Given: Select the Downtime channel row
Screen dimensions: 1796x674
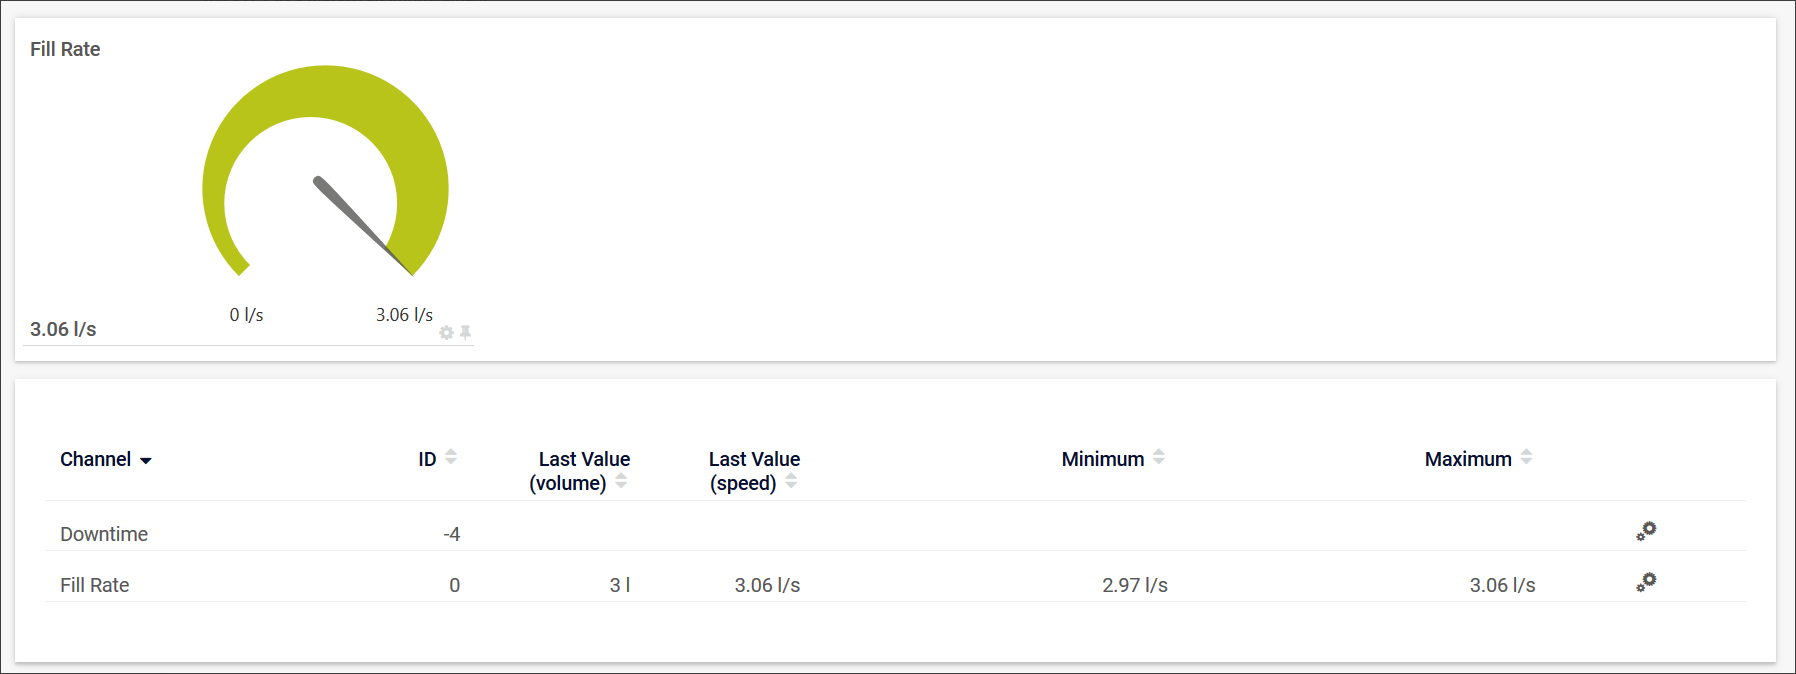Looking at the screenshot, I should point(104,534).
